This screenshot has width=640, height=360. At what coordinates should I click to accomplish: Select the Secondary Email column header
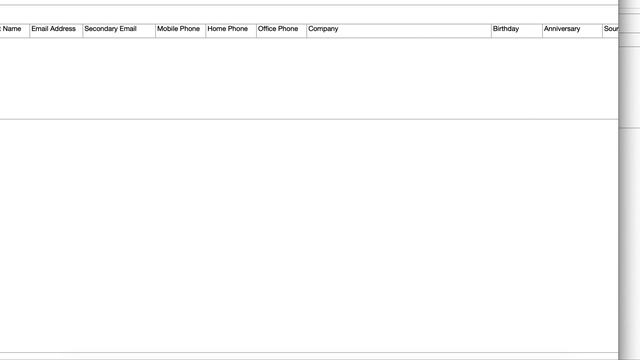[x=119, y=31]
